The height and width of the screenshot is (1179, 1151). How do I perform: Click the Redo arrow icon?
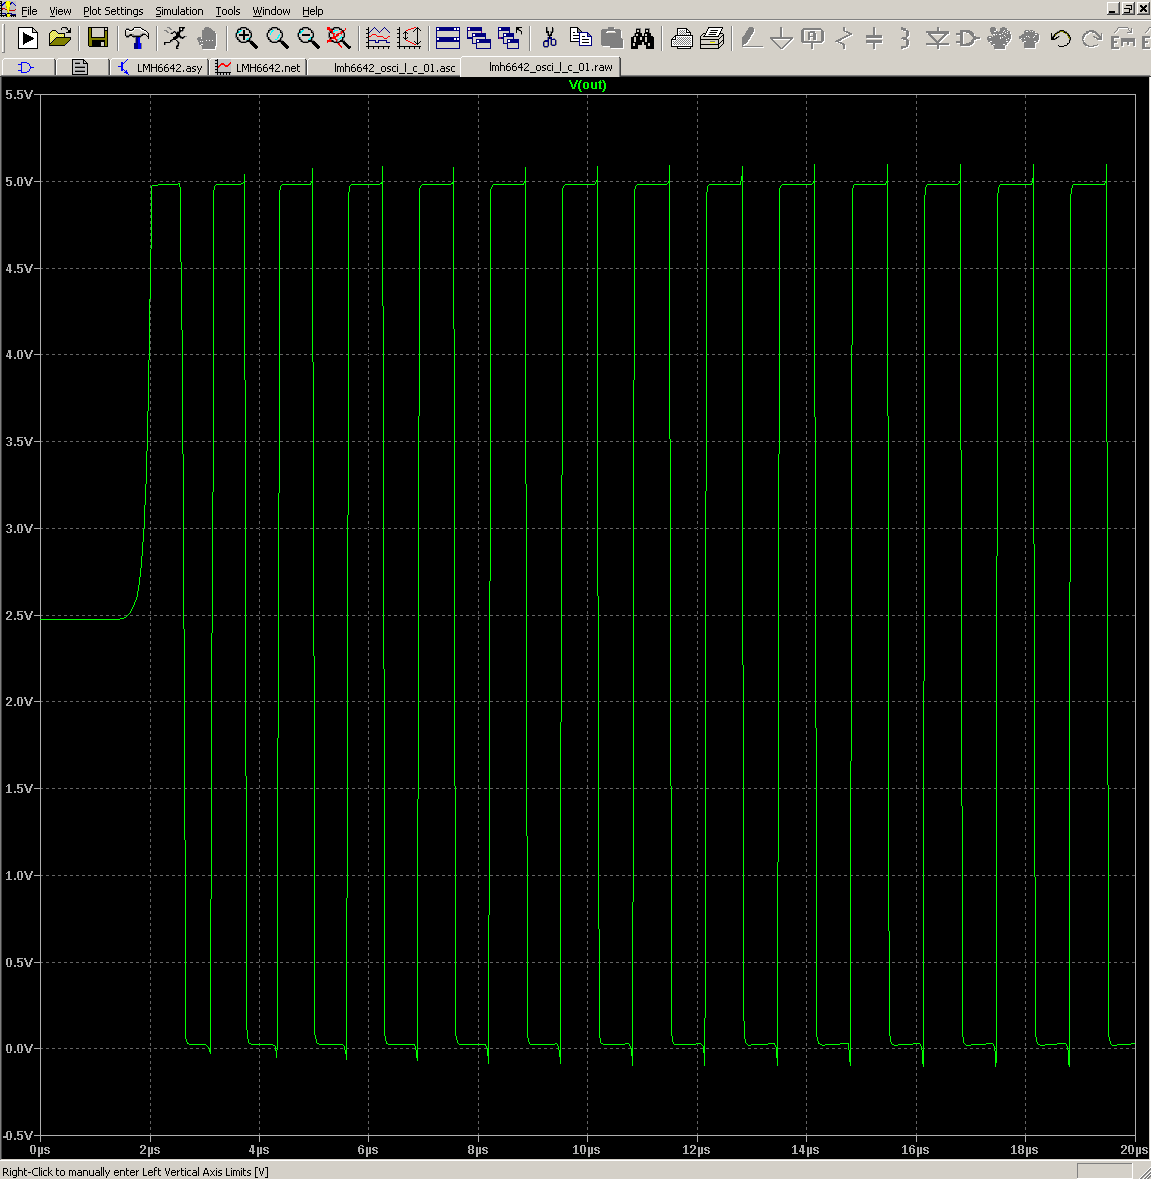coord(1092,38)
